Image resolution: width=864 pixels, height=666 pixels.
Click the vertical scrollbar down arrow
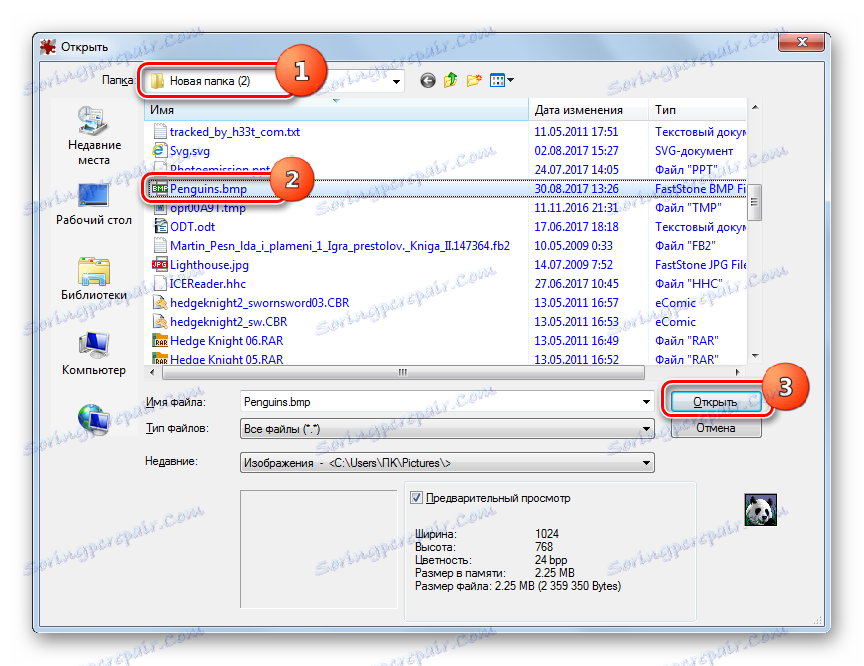tap(754, 356)
